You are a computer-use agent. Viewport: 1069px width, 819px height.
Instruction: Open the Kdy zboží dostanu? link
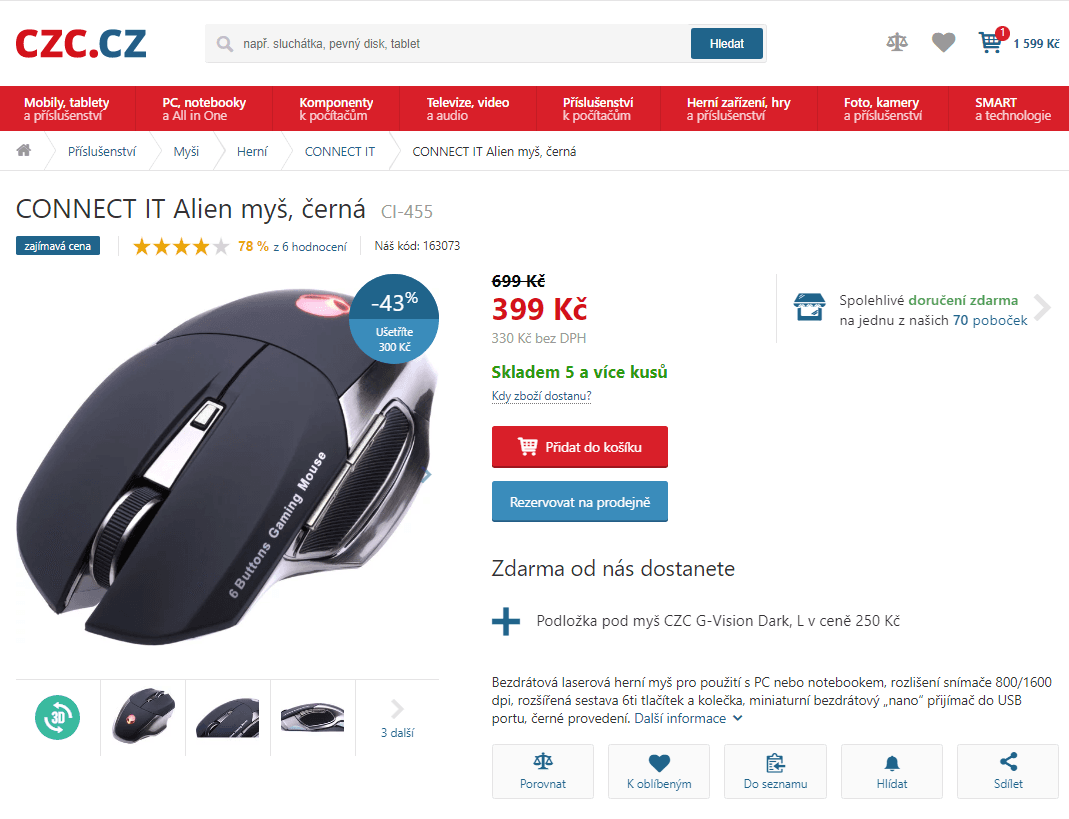click(x=541, y=396)
